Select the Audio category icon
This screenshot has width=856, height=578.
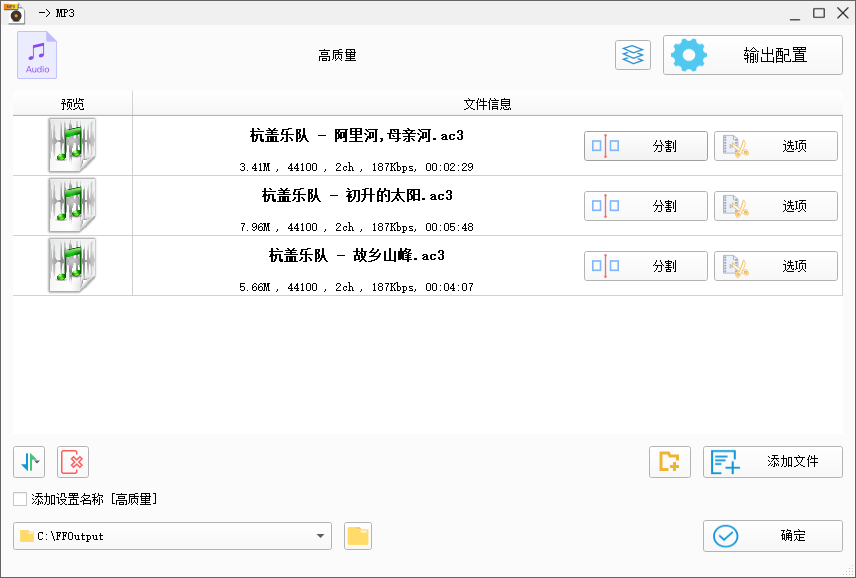tap(36, 55)
